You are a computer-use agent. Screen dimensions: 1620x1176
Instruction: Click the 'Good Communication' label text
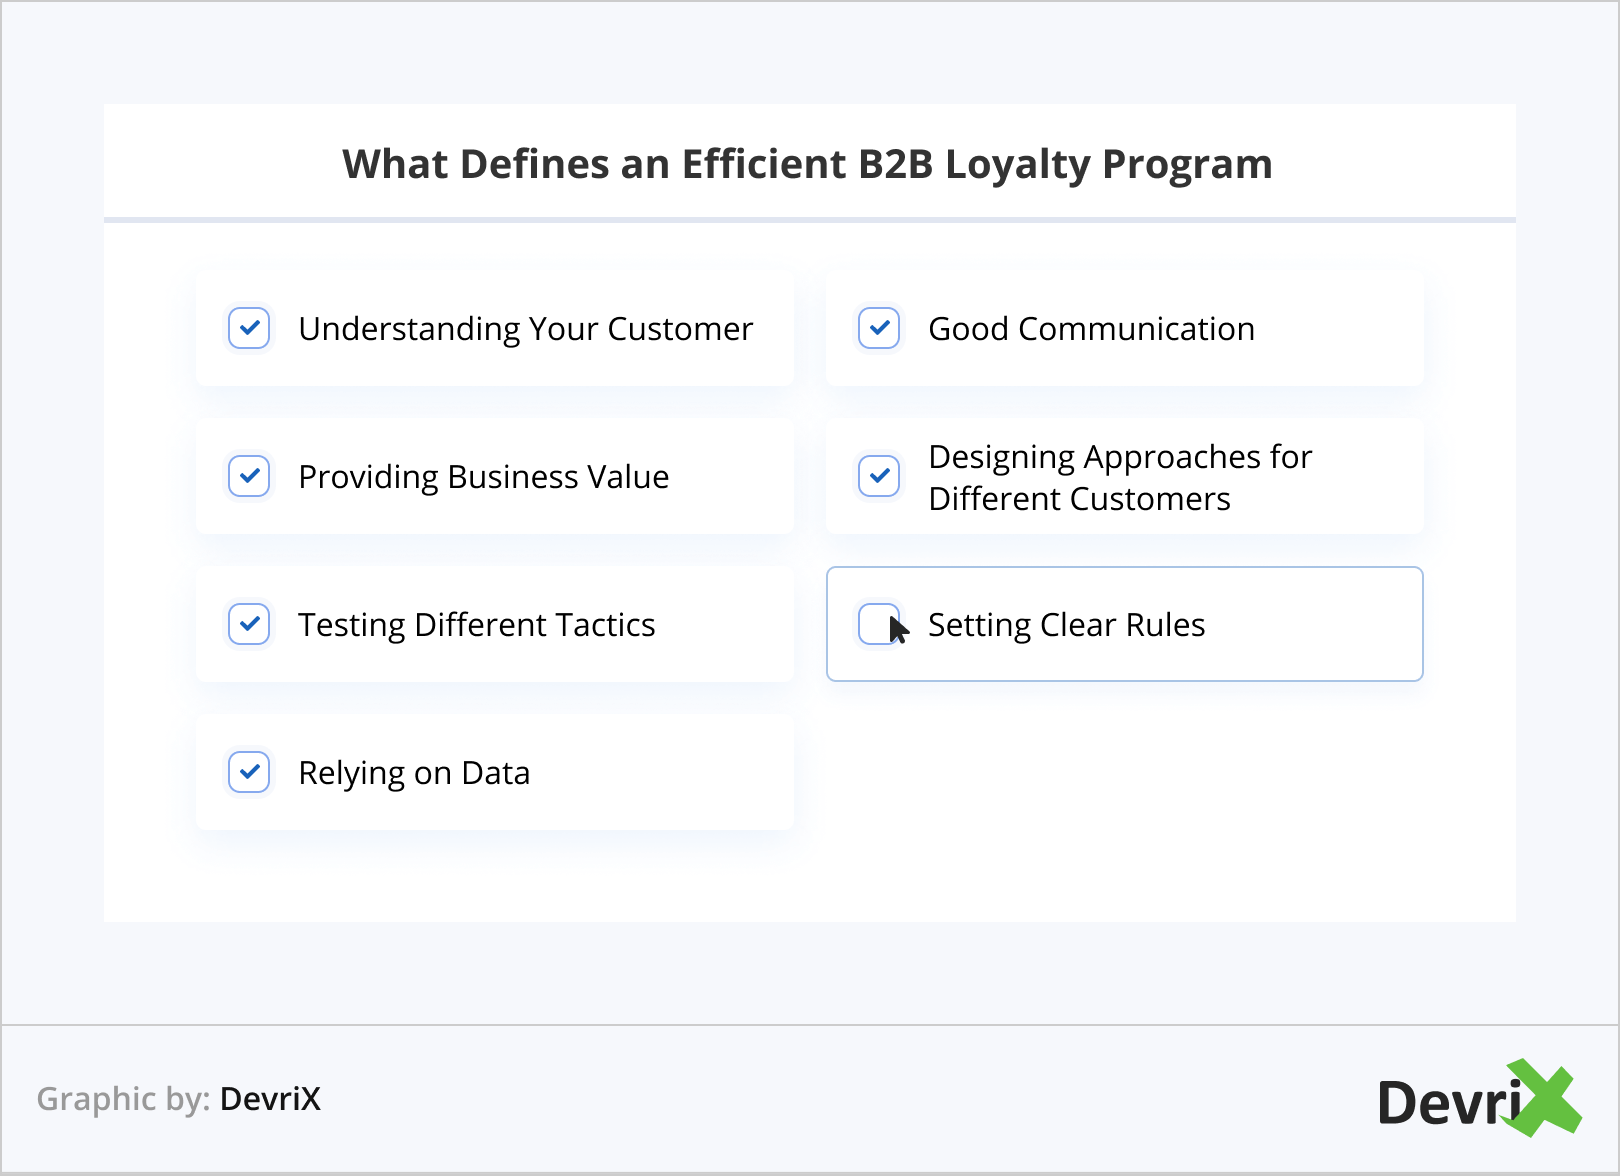point(1091,329)
